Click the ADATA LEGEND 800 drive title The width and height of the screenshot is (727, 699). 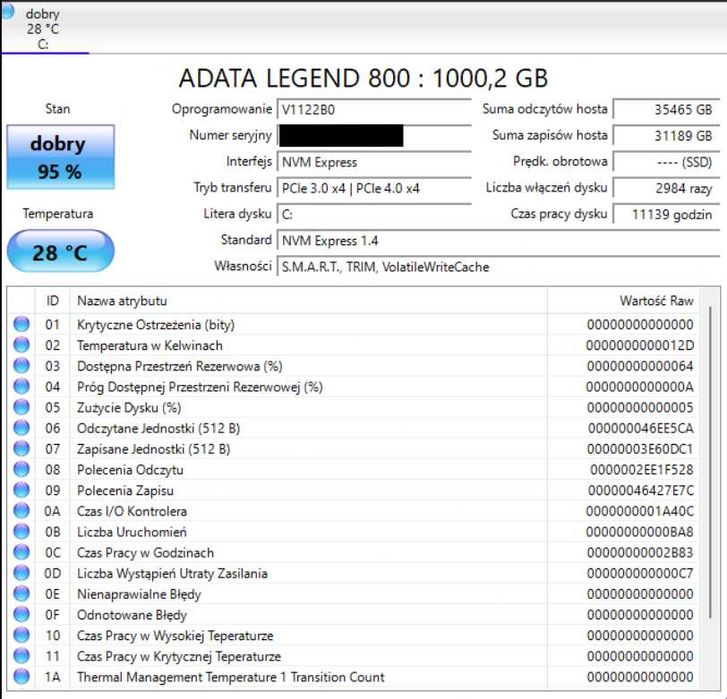click(x=363, y=78)
